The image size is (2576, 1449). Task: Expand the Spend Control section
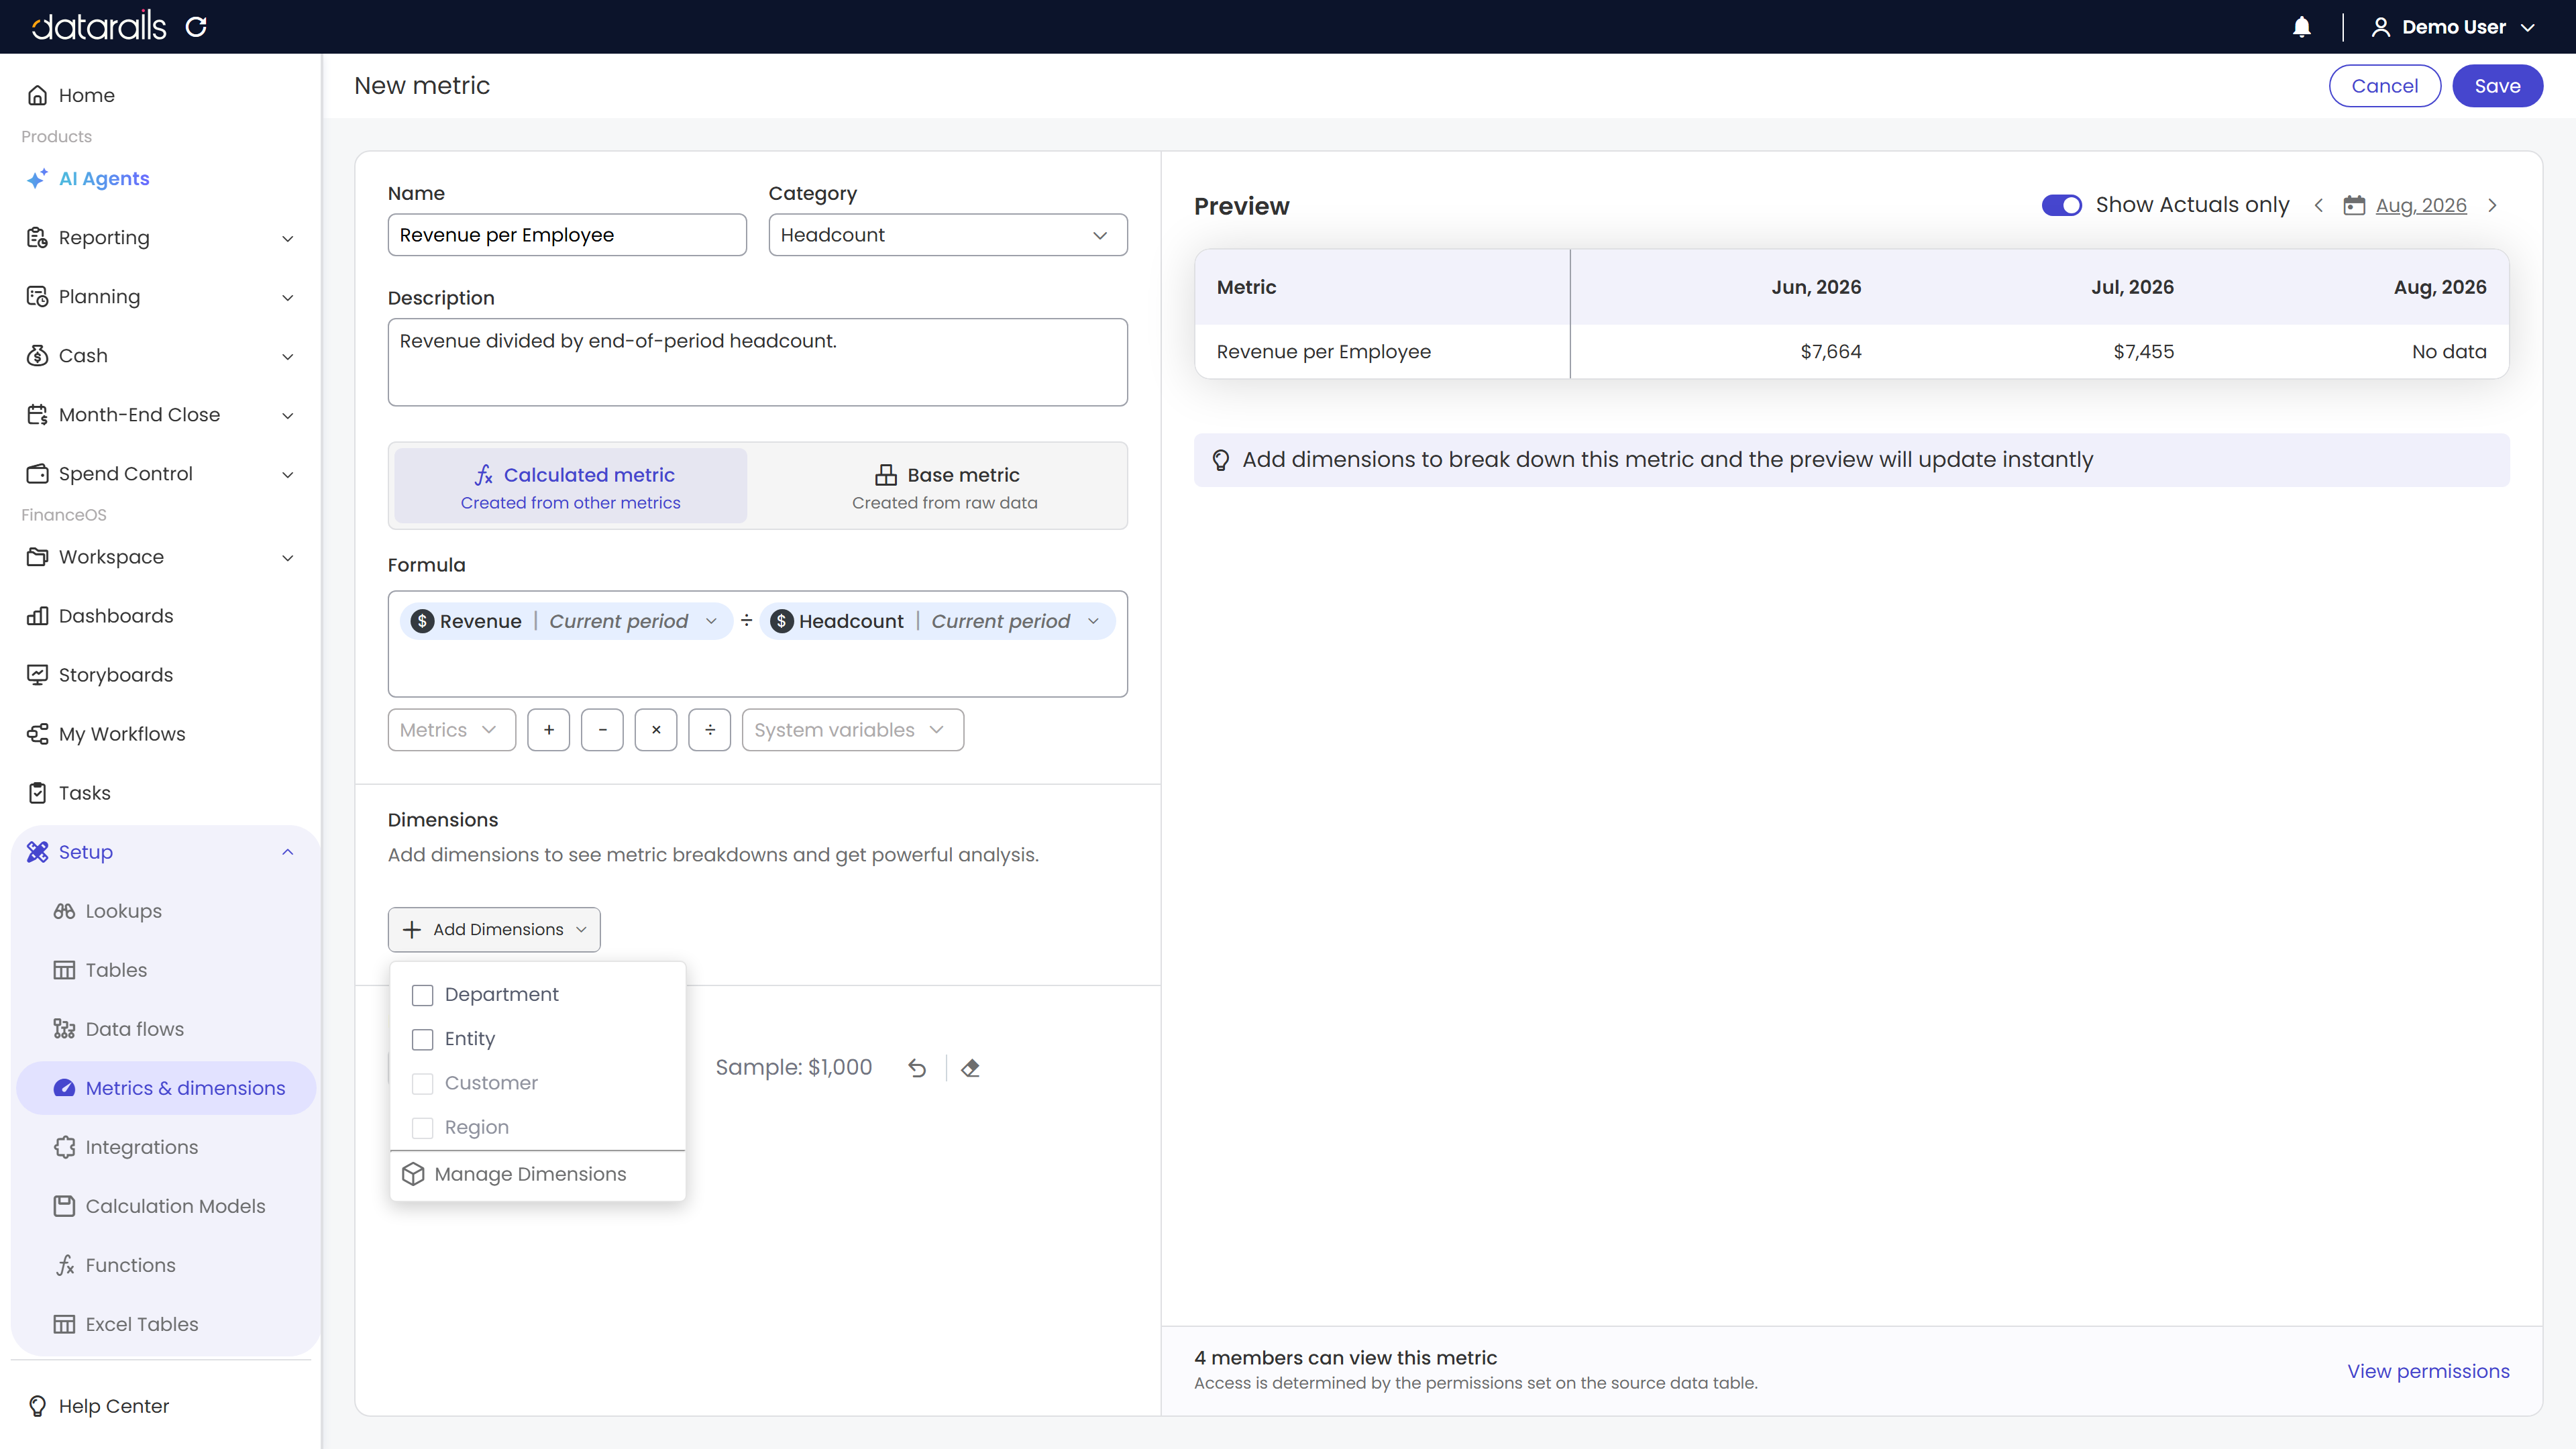click(x=287, y=474)
